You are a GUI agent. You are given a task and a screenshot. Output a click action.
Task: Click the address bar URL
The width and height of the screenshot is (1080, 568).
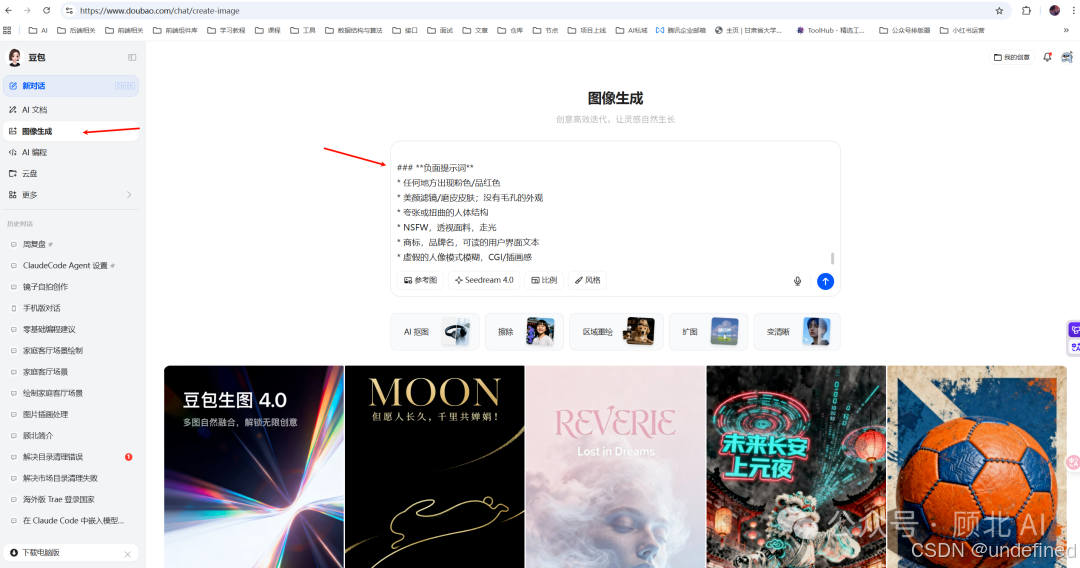(x=160, y=11)
